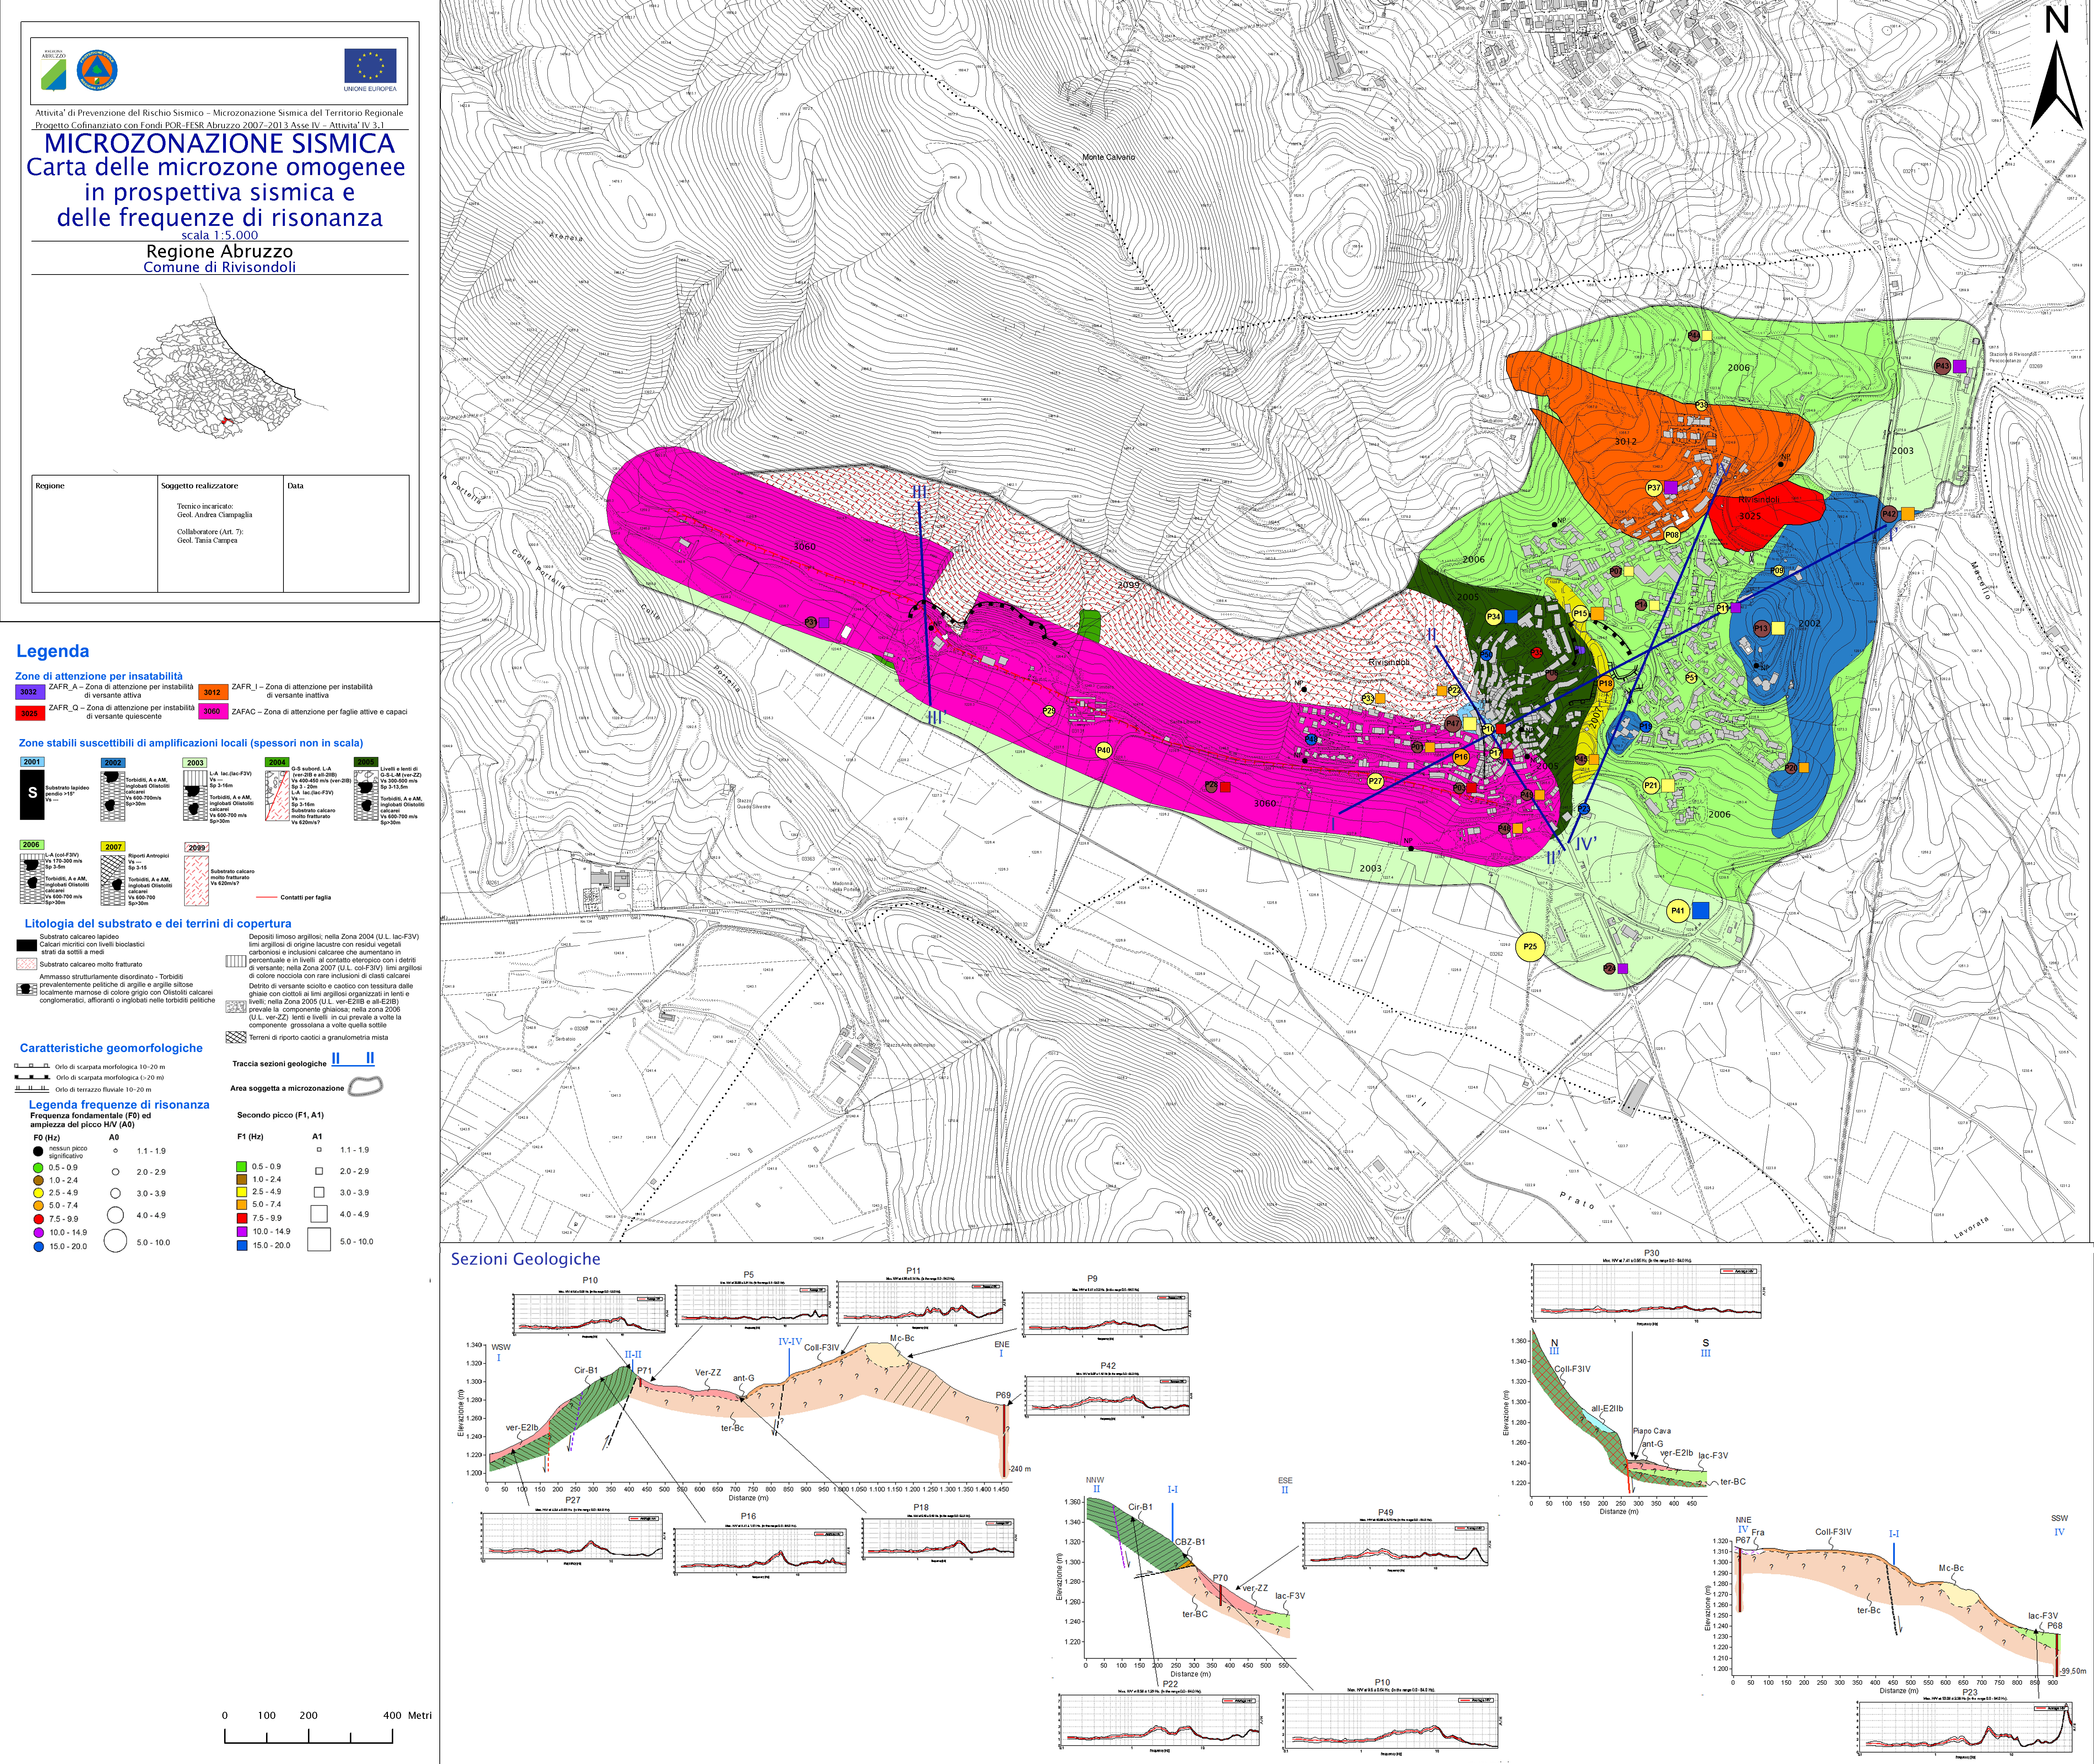Click the yellow P40 marker in magenta zone
The height and width of the screenshot is (1764, 2094).
pyautogui.click(x=1104, y=750)
